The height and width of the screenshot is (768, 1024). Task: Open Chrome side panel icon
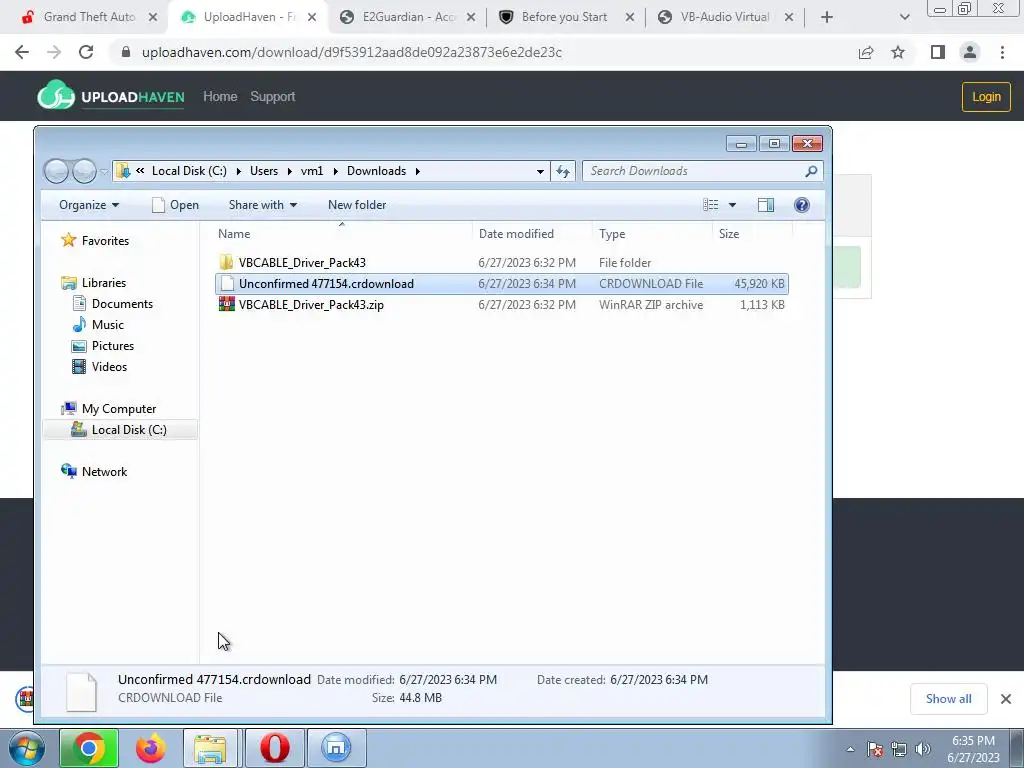tap(938, 52)
